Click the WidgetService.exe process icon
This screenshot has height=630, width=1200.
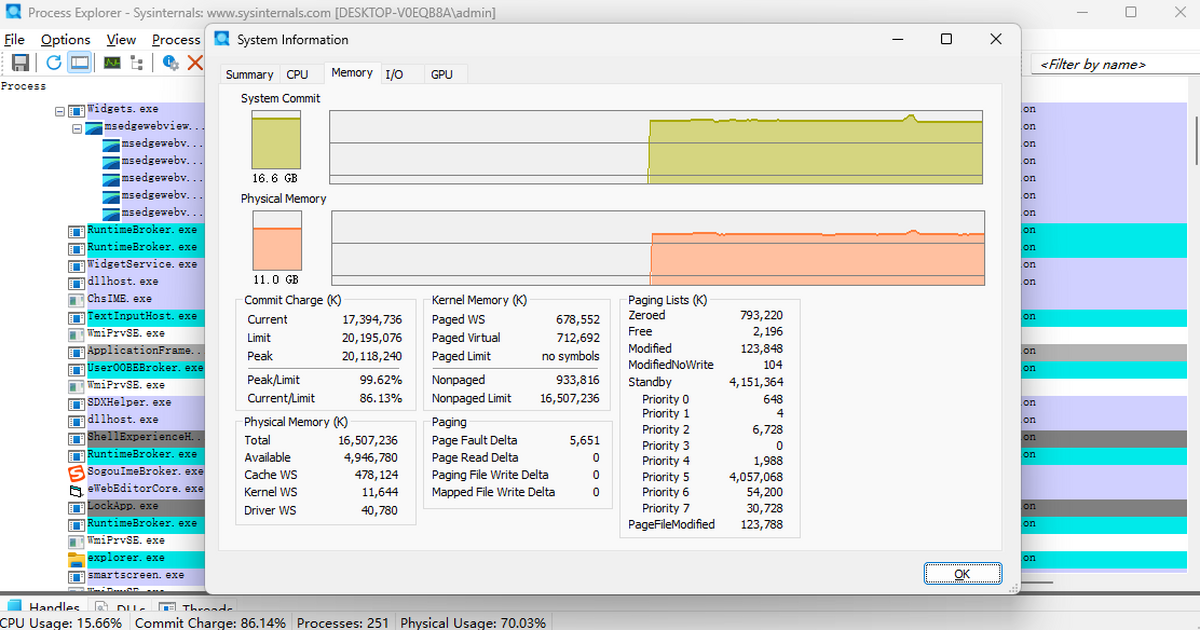(x=76, y=265)
